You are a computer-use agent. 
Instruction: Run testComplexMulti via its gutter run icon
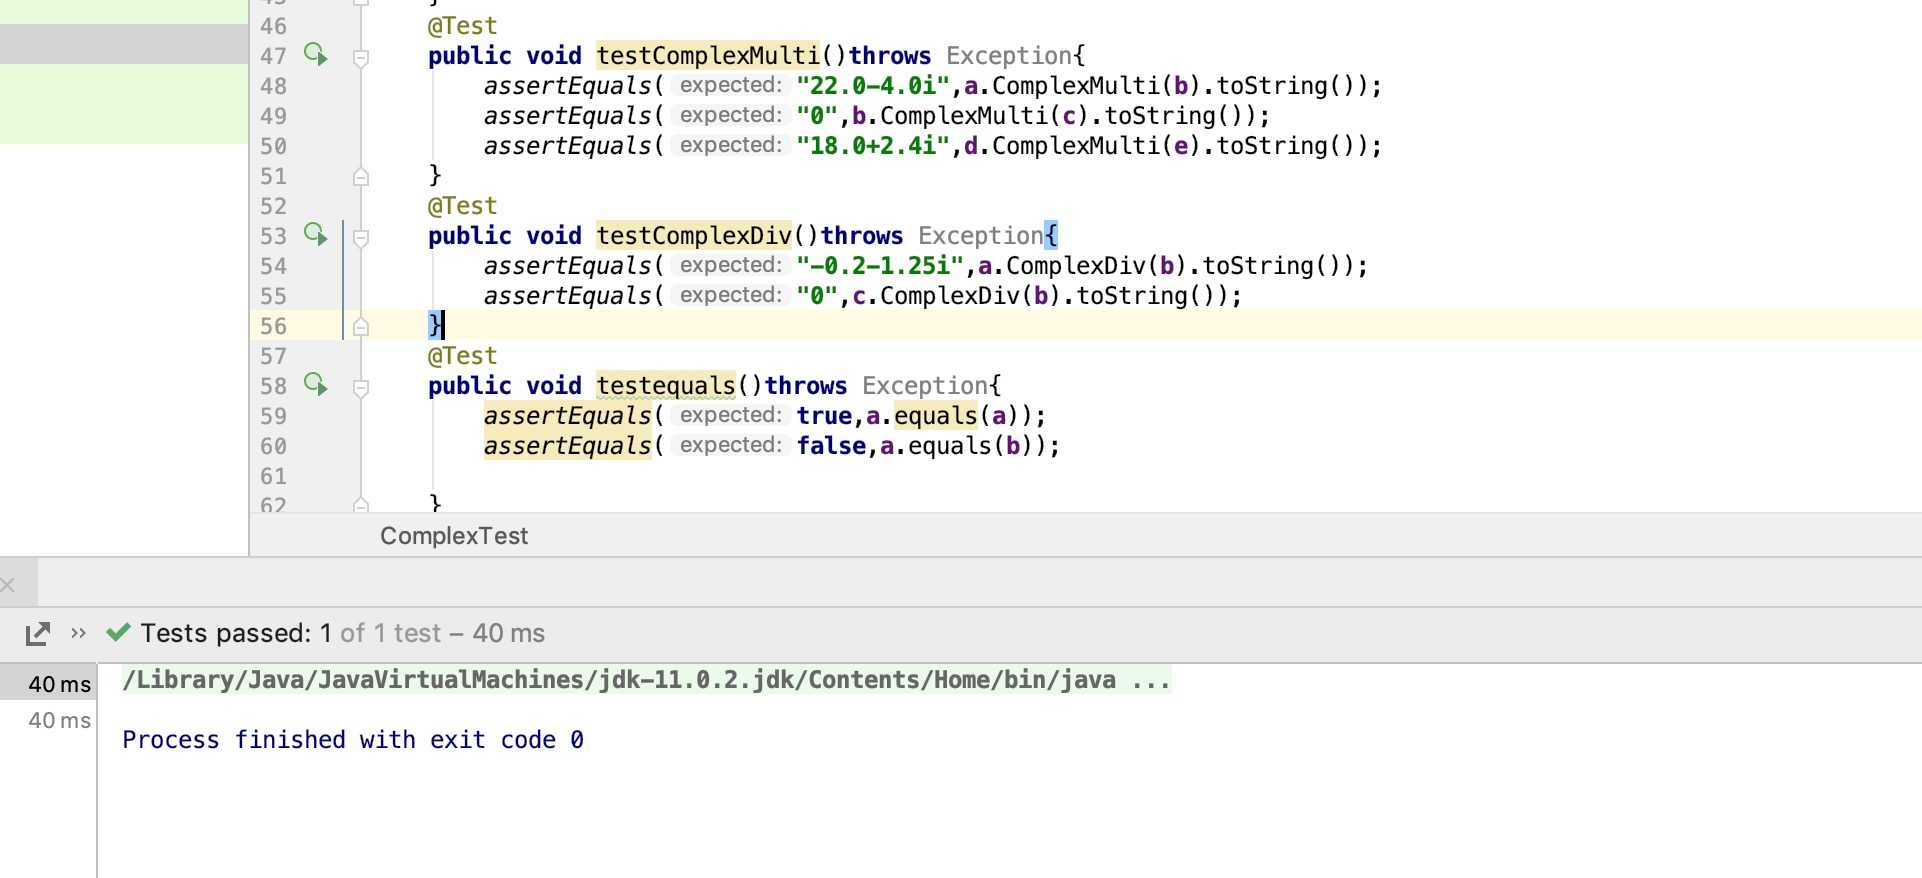pos(316,54)
